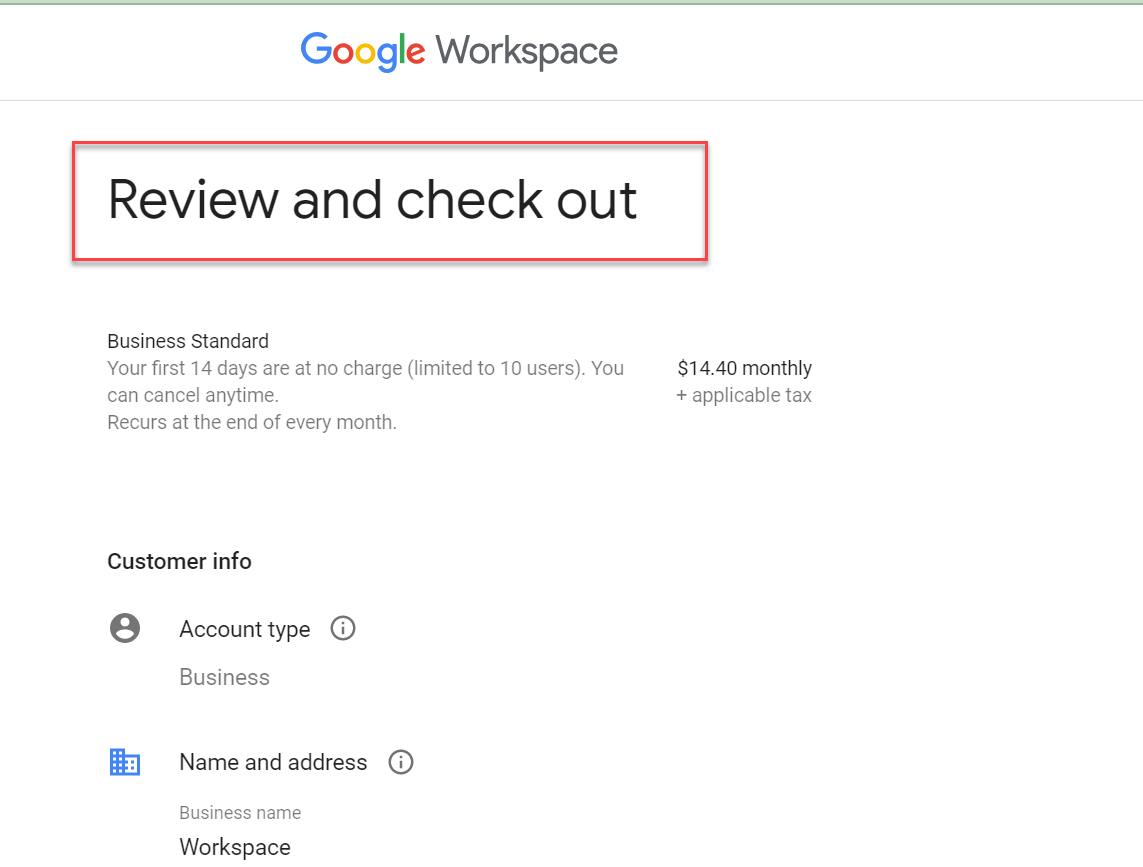Click the 'Name and address' label

pyautogui.click(x=273, y=761)
